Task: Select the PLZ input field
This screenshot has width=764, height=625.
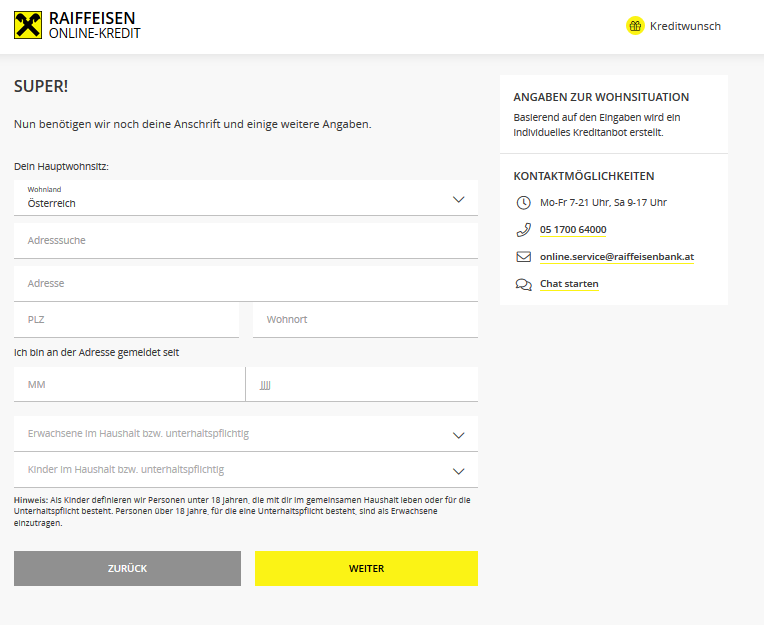Action: click(126, 320)
